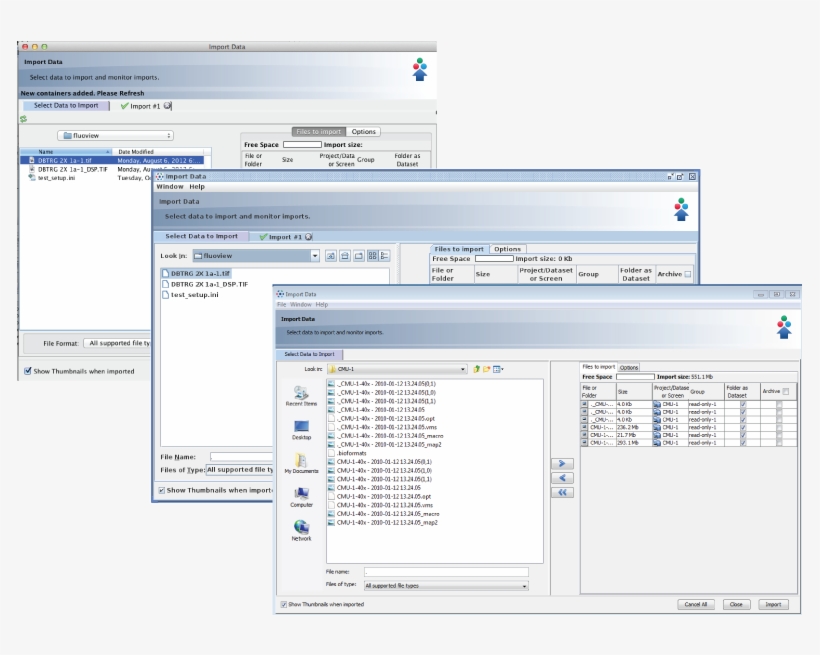820x655 pixels.
Task: Toggle Show Thumbnails checkbox in the Mac window
Action: 27,371
